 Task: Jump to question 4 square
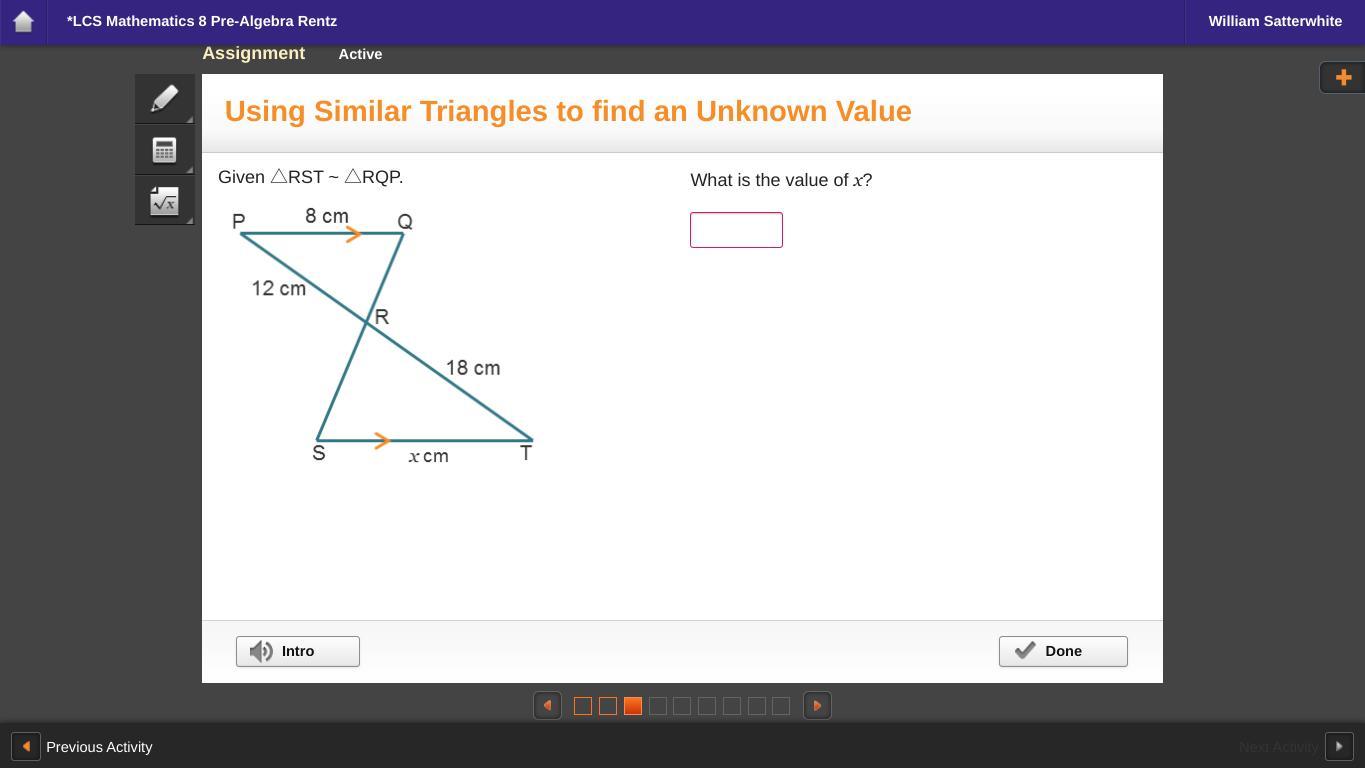tap(658, 706)
